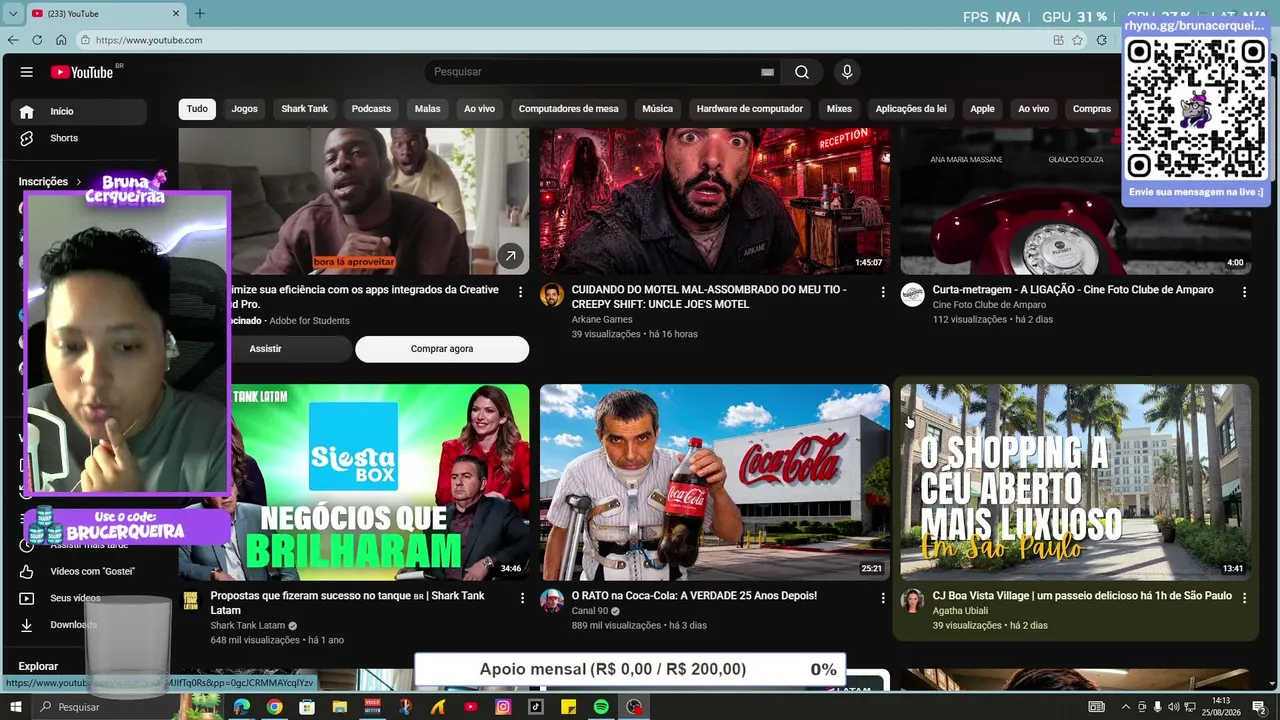Bookmark this page with the star
Viewport: 1280px width, 720px height.
coord(1078,40)
